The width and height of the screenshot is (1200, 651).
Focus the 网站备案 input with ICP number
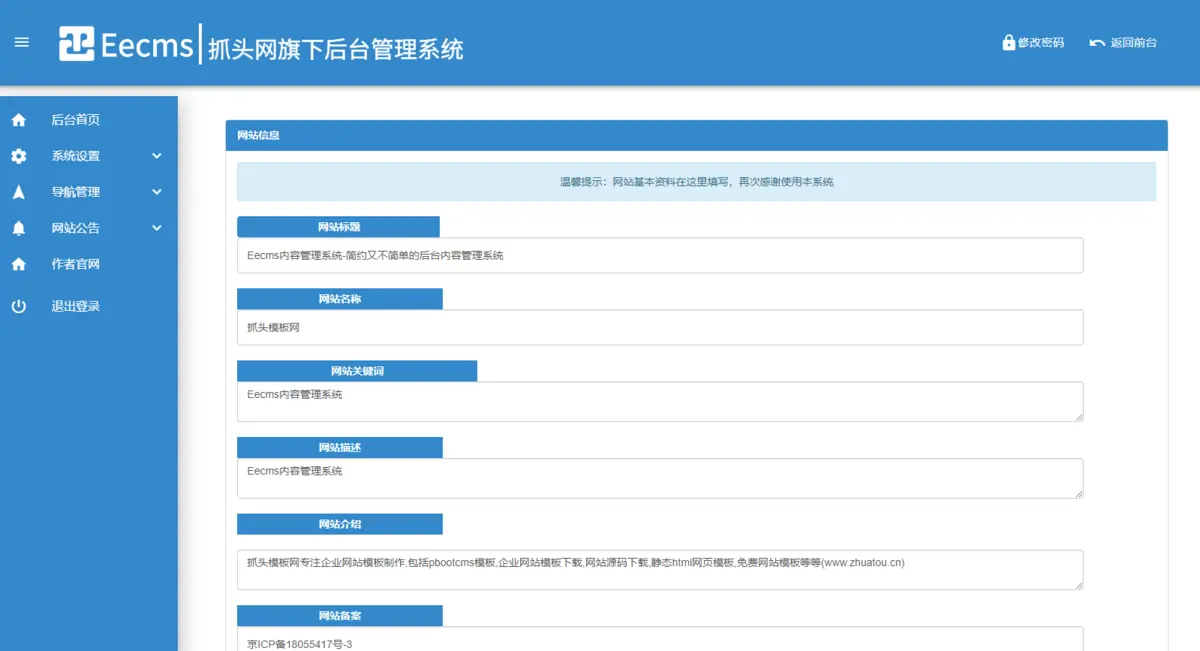coord(660,639)
